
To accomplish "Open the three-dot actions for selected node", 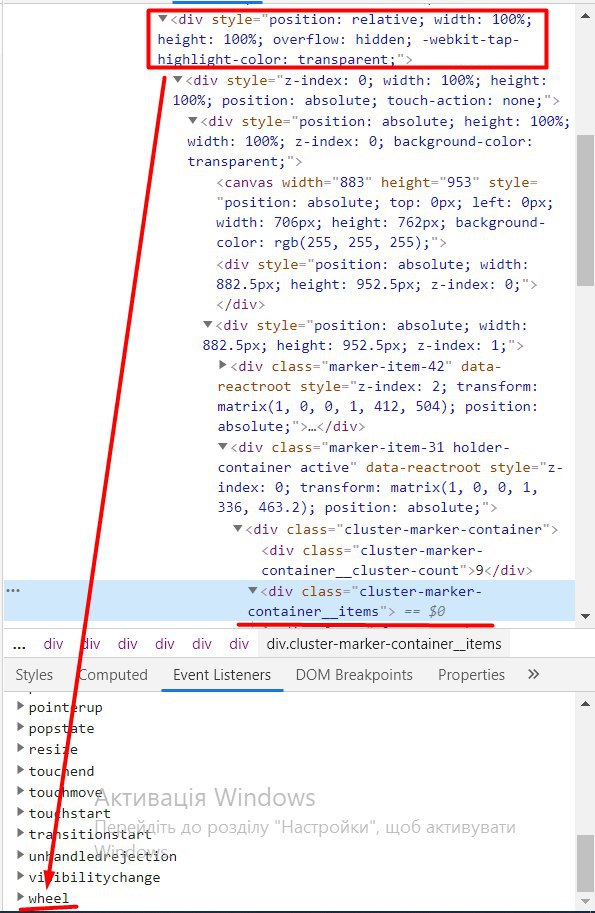I will (x=13, y=590).
